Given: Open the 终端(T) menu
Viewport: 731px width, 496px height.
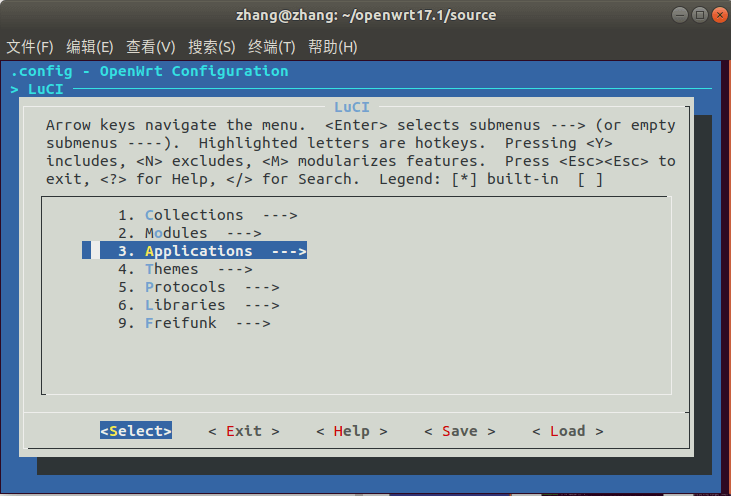Looking at the screenshot, I should (272, 47).
